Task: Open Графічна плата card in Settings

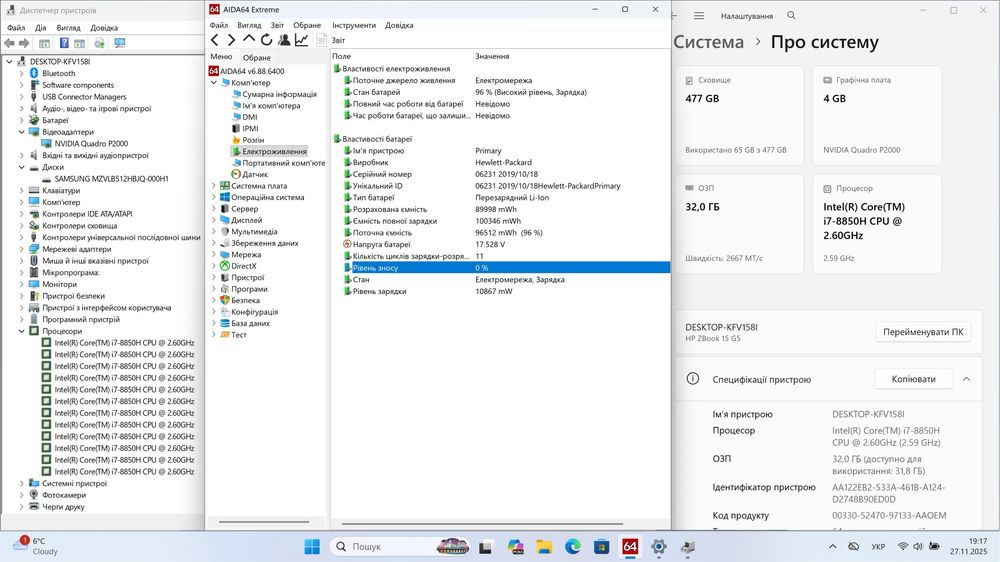Action: (877, 115)
